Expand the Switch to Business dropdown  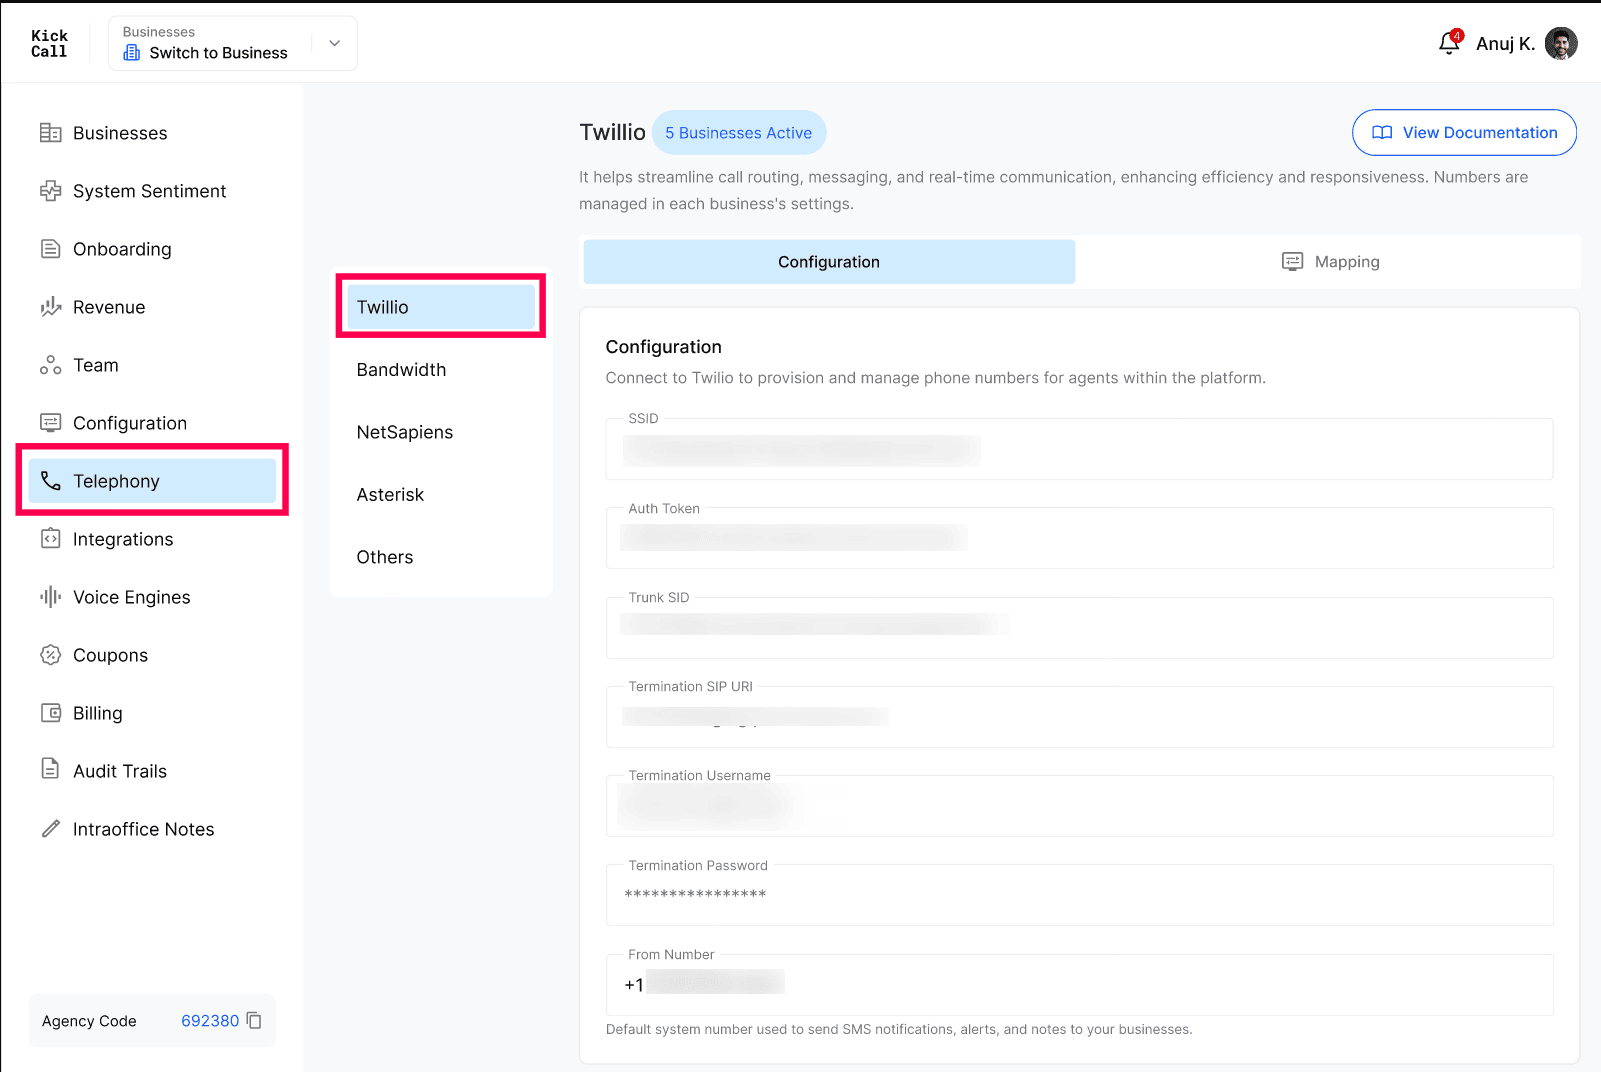click(334, 43)
